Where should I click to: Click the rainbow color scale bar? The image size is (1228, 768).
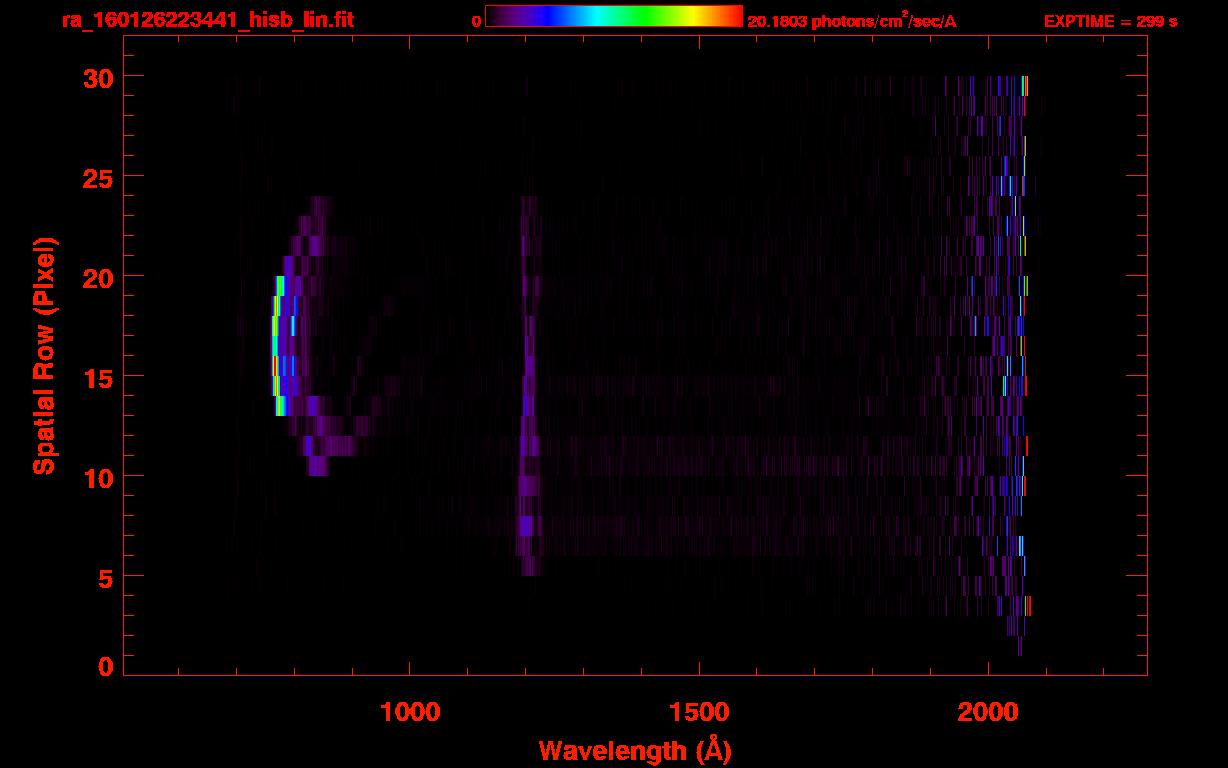click(614, 17)
